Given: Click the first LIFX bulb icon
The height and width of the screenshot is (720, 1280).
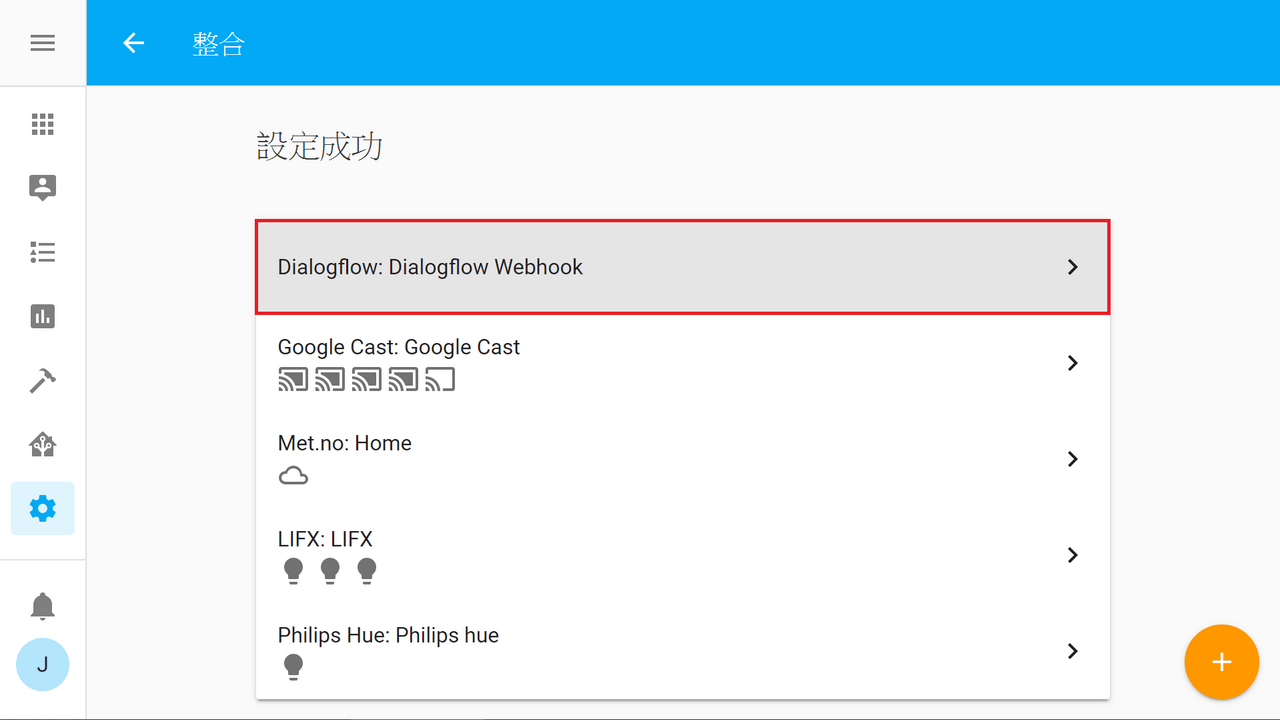Looking at the screenshot, I should [x=293, y=571].
